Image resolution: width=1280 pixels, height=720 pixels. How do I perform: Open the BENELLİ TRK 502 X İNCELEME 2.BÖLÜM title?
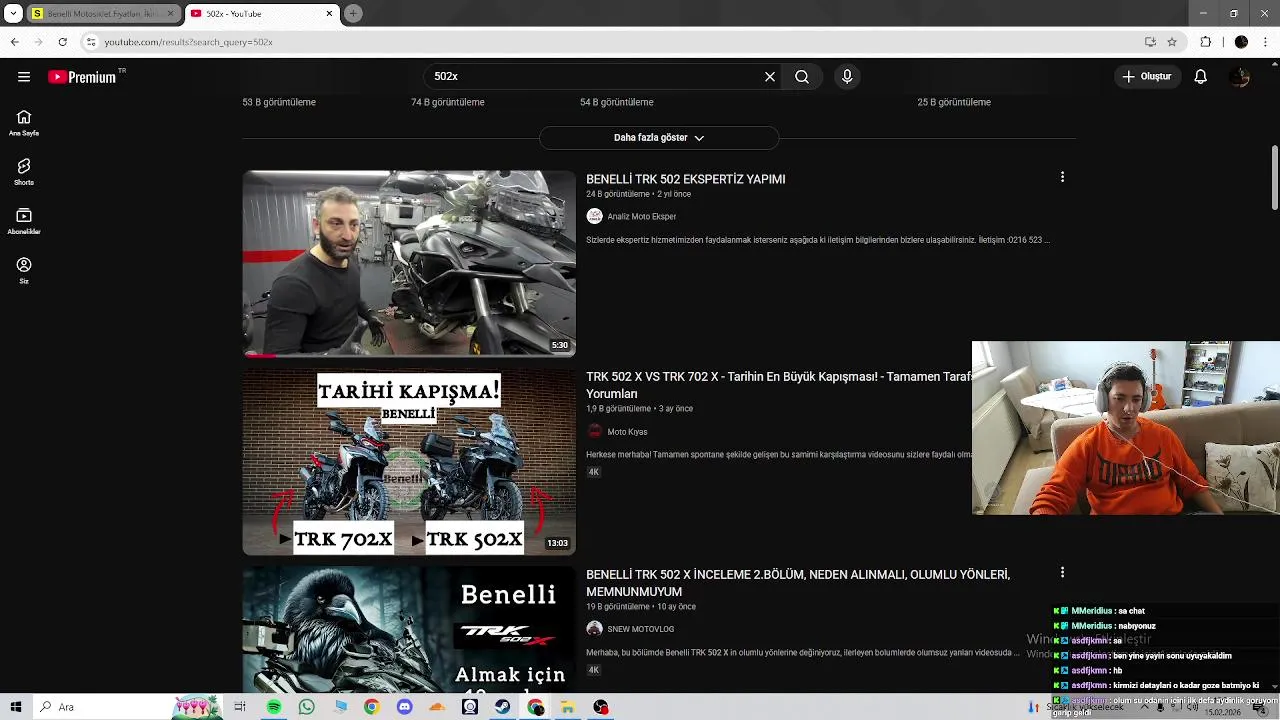point(798,583)
